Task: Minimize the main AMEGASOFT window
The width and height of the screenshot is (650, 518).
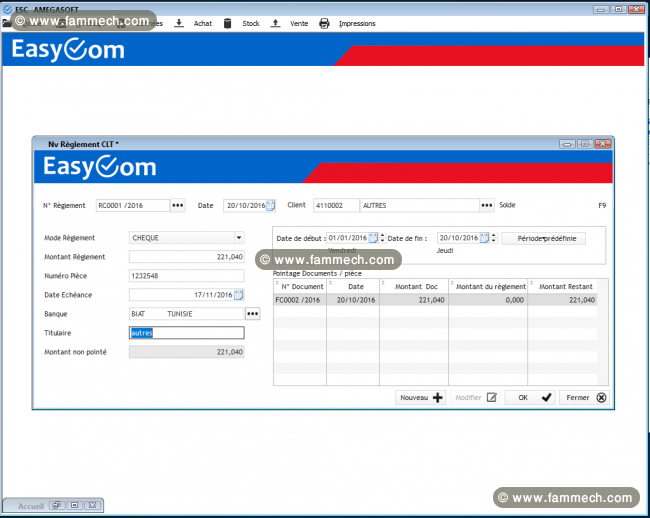Action: pyautogui.click(x=601, y=9)
